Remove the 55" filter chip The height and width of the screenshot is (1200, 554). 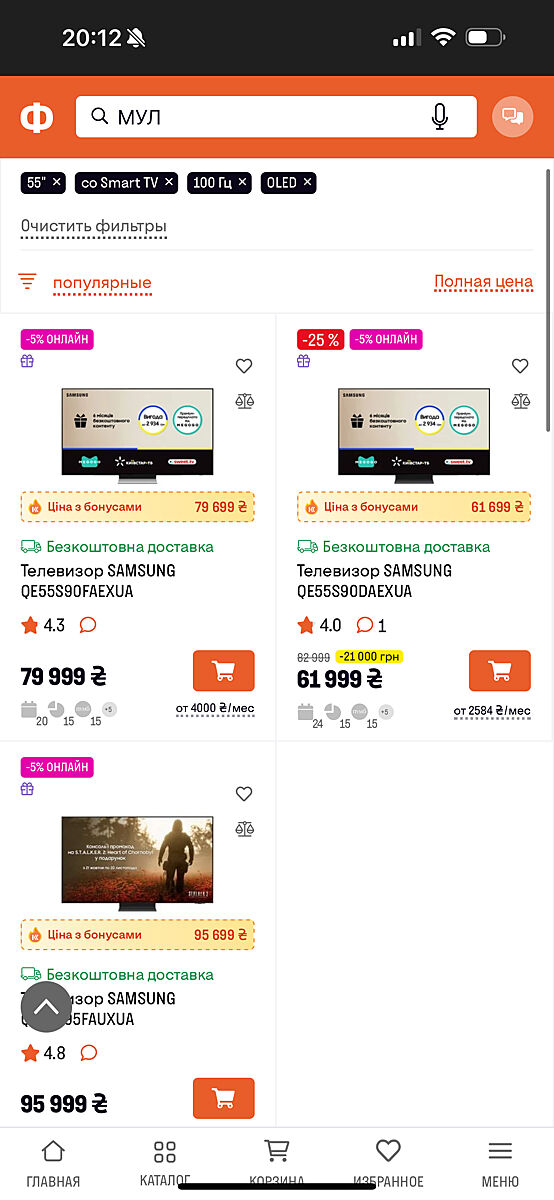click(x=57, y=183)
